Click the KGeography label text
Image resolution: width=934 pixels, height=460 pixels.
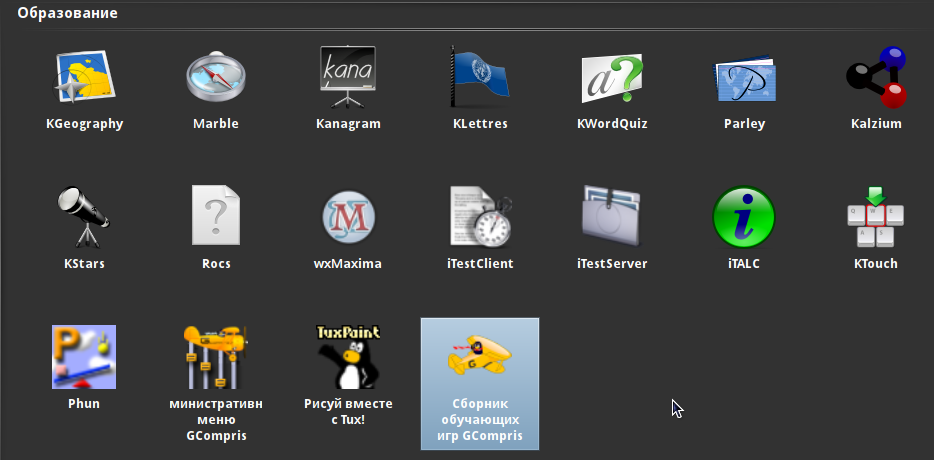(85, 125)
